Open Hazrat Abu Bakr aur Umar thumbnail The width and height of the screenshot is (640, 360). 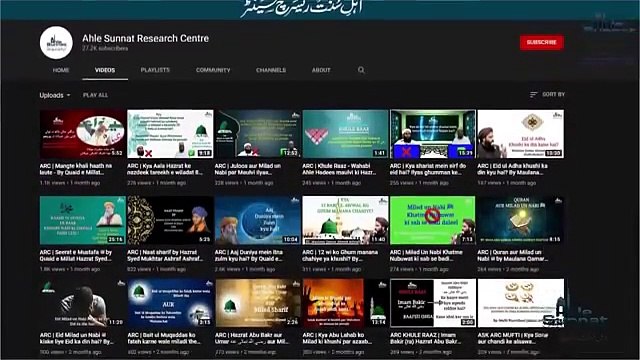point(258,303)
